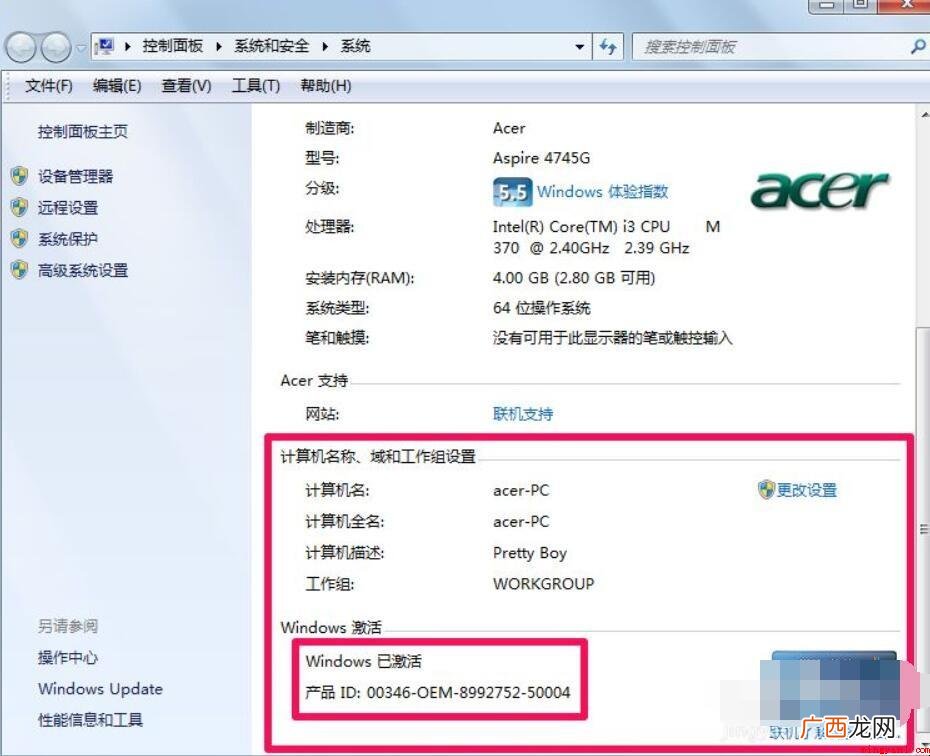Select 系统 in the address breadcrumb
Screen dimensions: 930x756
355,46
